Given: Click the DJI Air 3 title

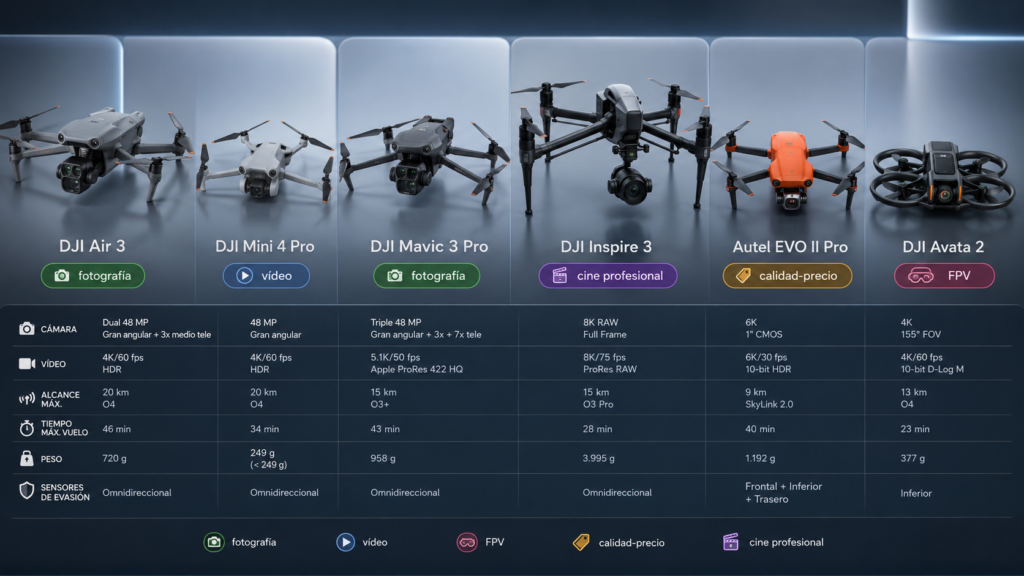Looking at the screenshot, I should pyautogui.click(x=92, y=246).
